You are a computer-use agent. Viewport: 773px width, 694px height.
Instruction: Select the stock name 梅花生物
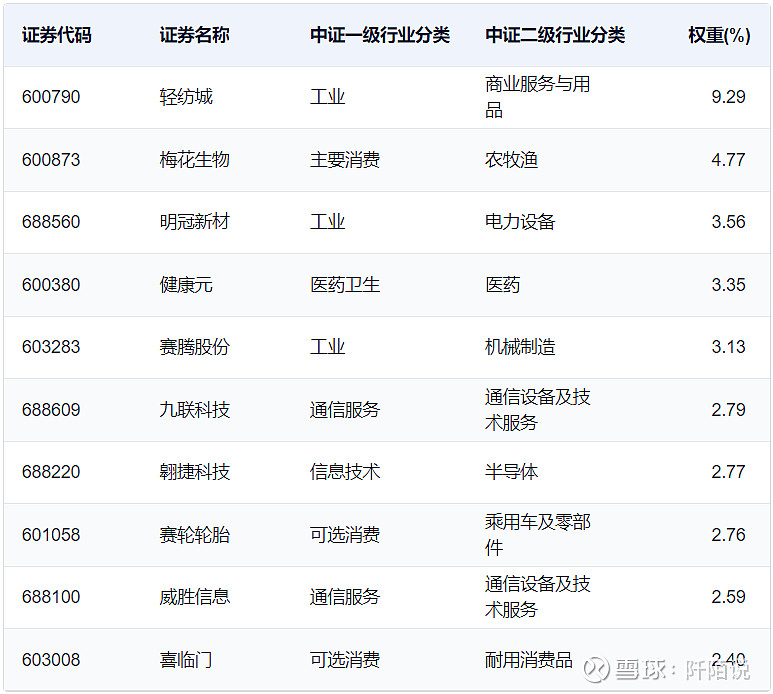(x=194, y=160)
